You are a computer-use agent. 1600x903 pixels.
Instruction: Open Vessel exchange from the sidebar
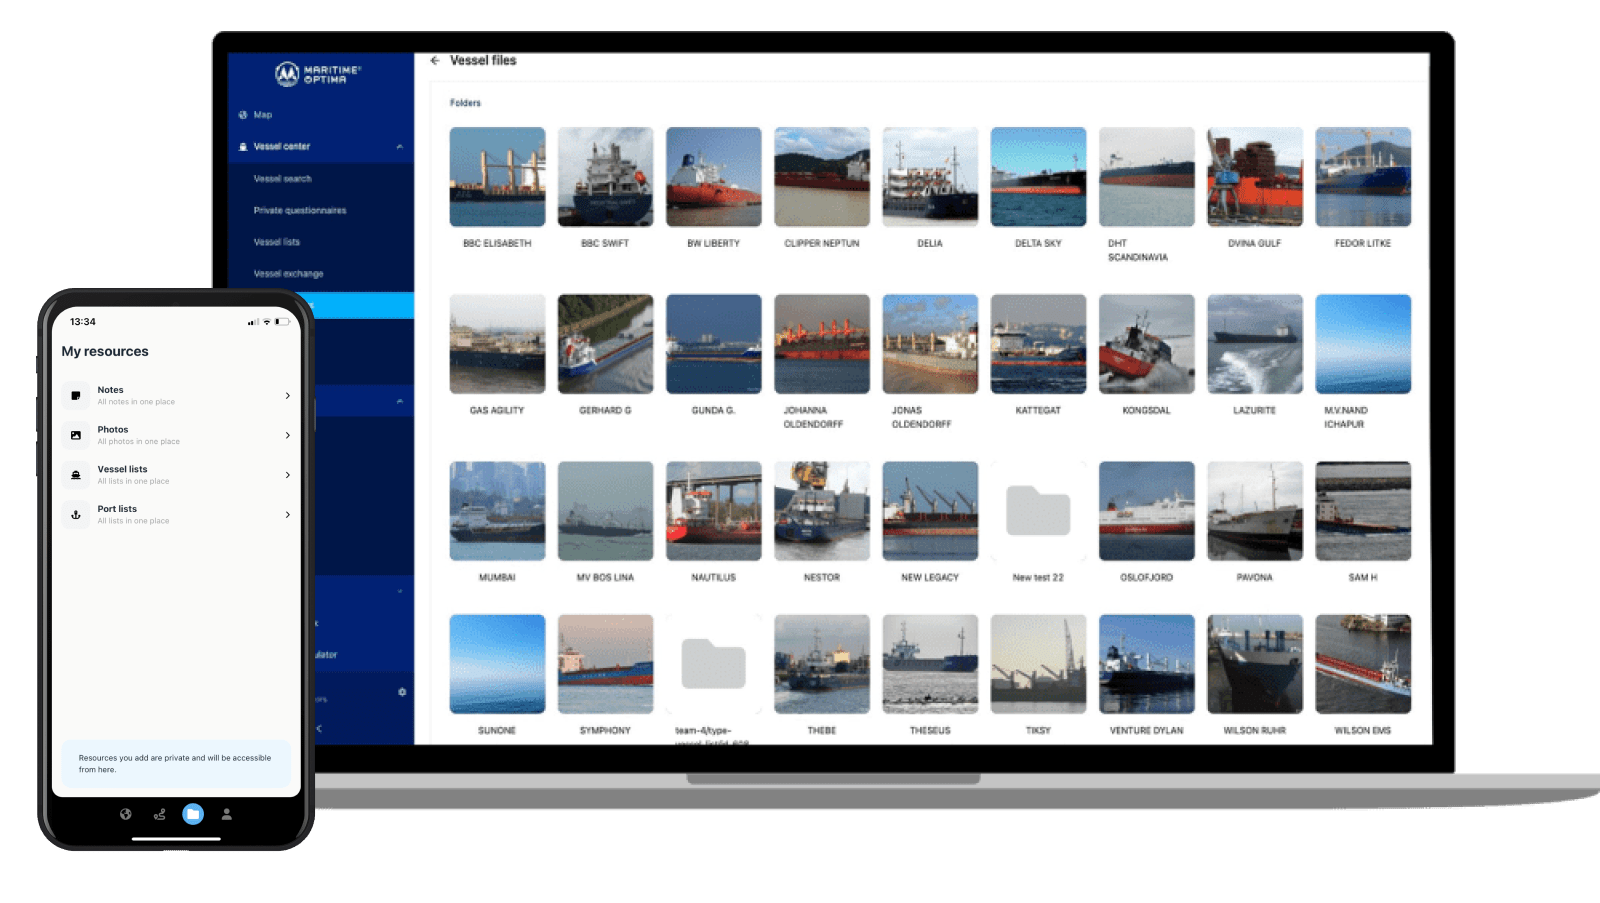pos(288,273)
